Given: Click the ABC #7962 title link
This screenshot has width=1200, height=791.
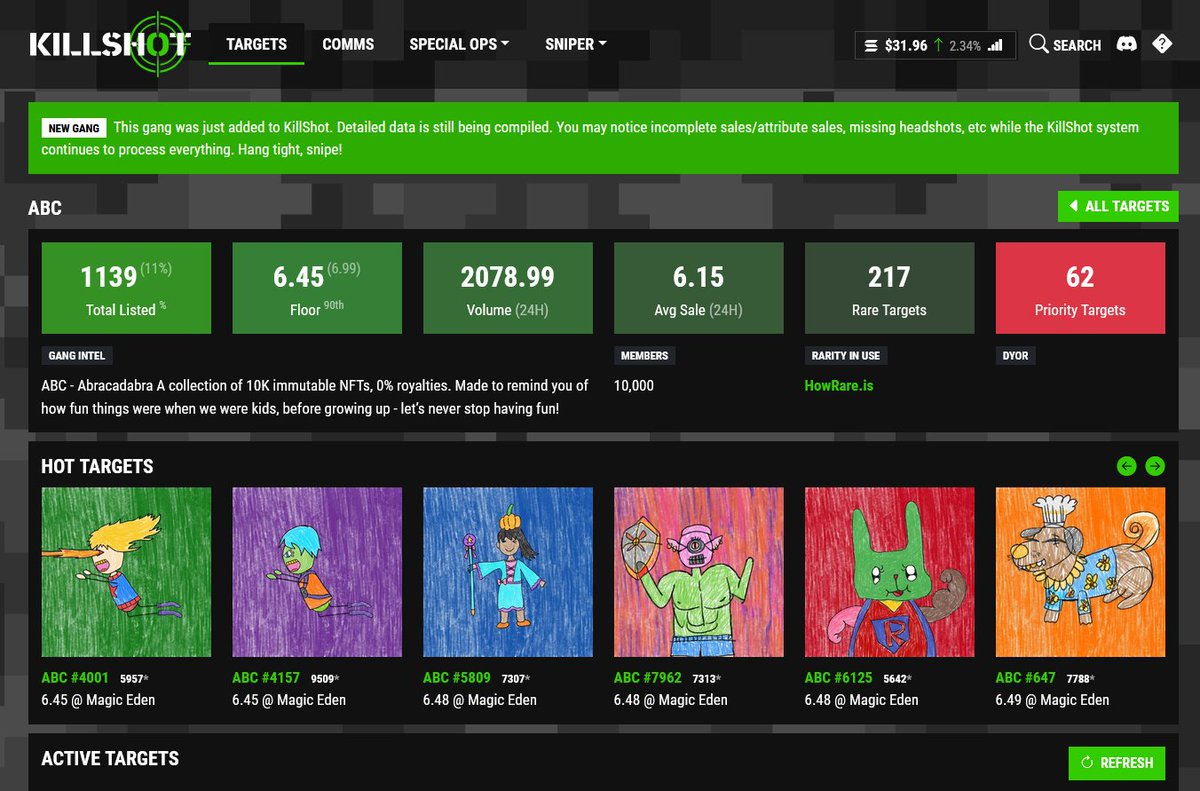Looking at the screenshot, I should [x=648, y=677].
